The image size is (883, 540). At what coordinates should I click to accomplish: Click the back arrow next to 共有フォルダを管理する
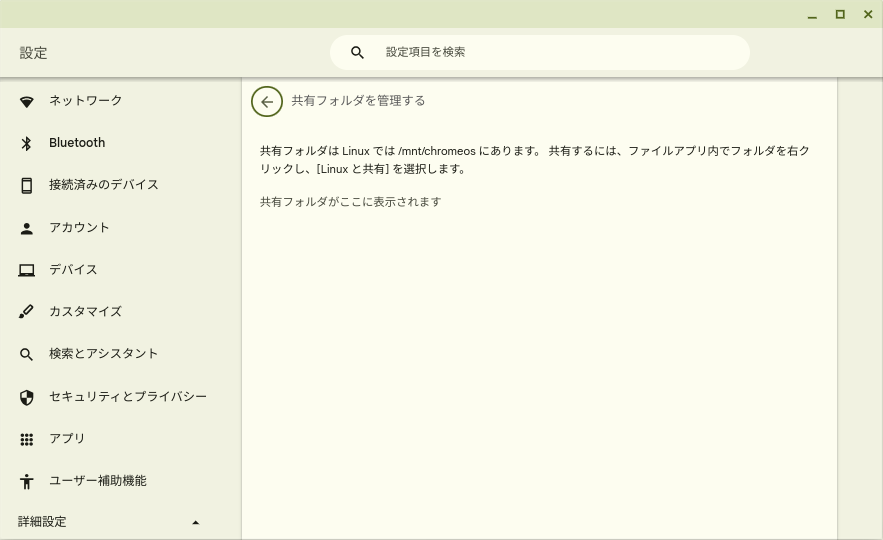(x=267, y=101)
